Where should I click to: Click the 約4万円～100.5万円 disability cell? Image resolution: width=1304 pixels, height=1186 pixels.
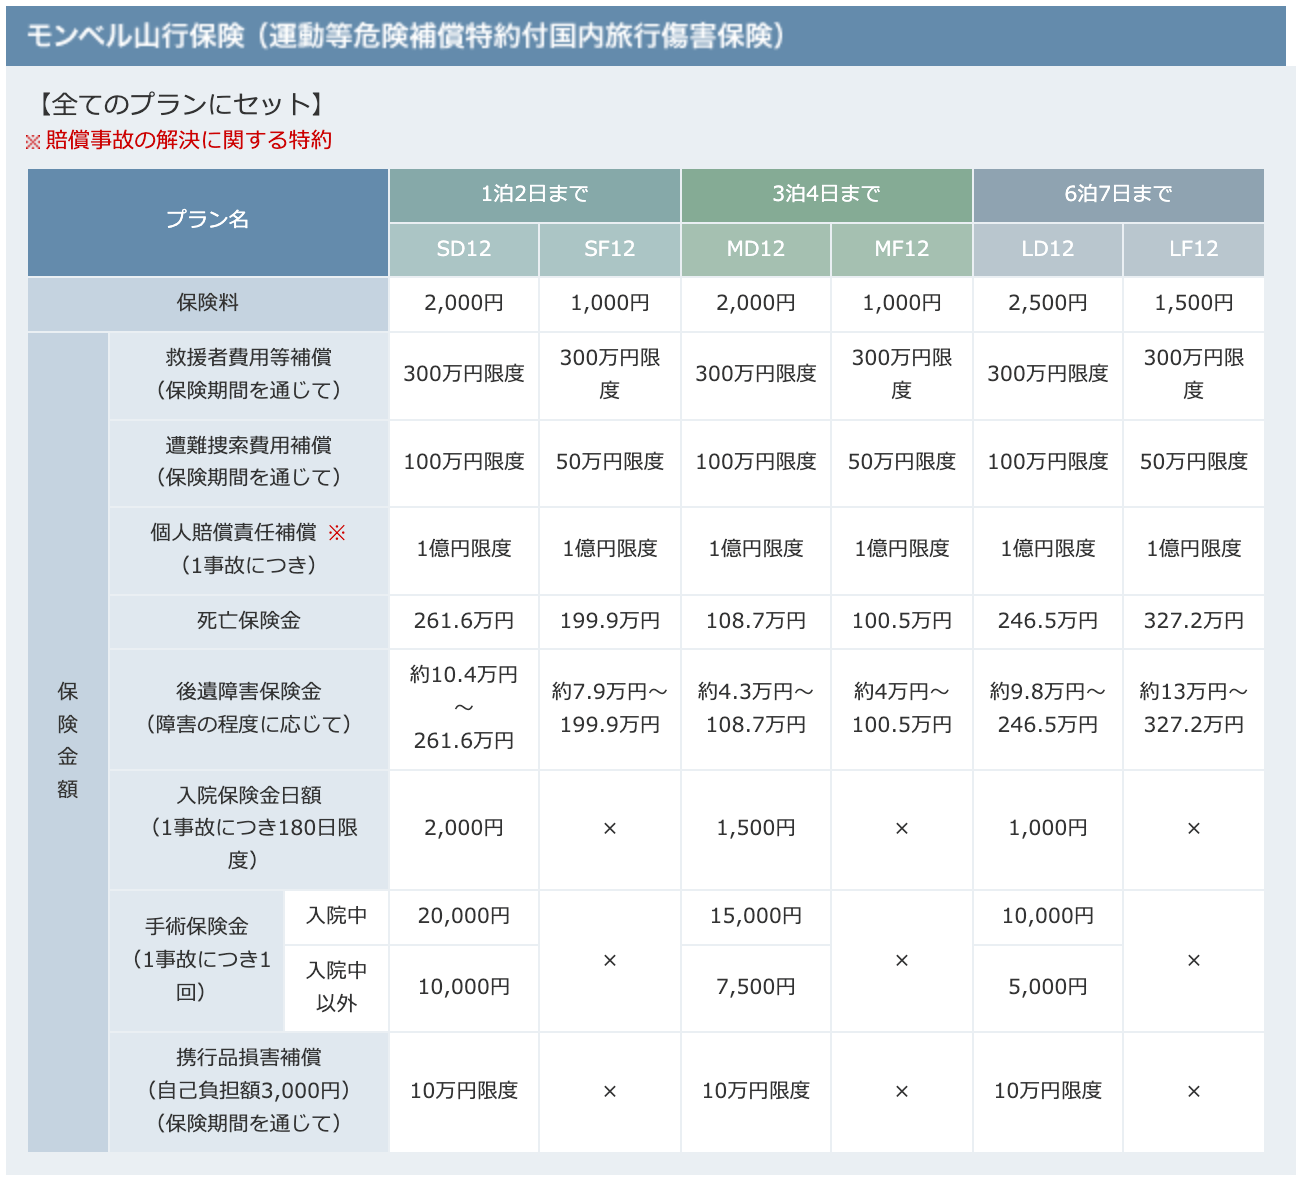pos(902,709)
